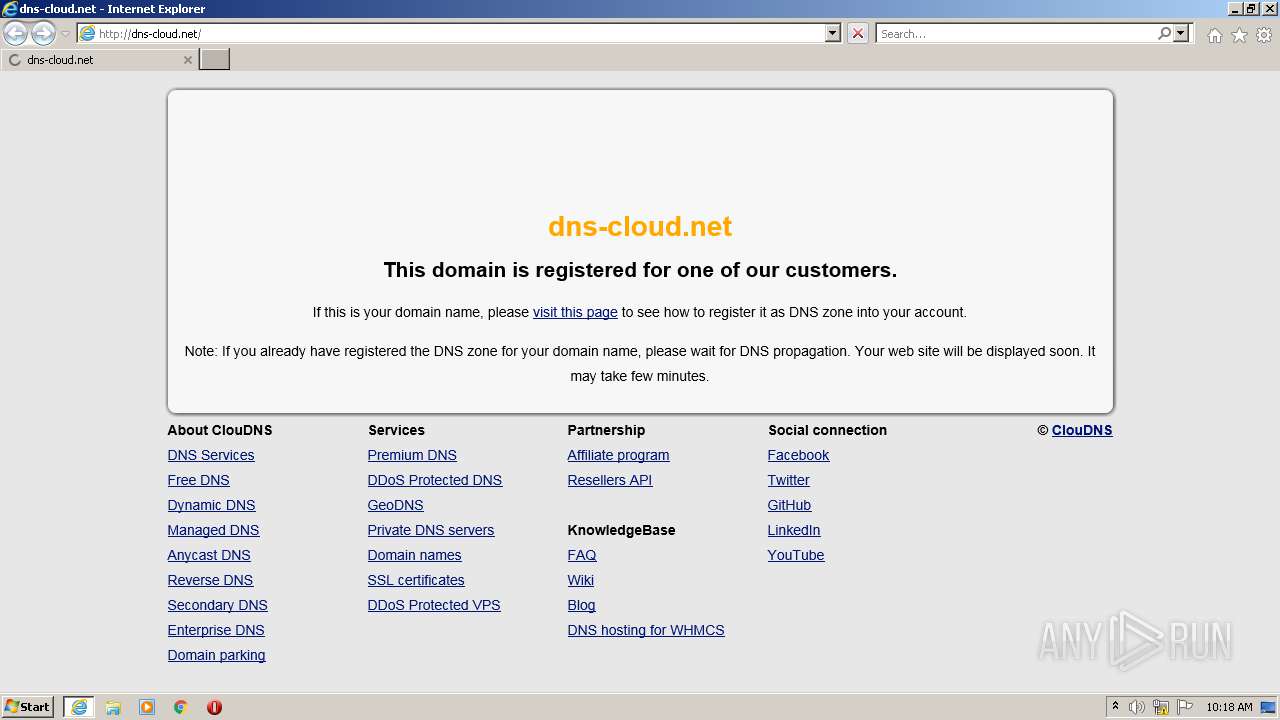Open the Start menu
Image resolution: width=1280 pixels, height=720 pixels.
click(x=27, y=707)
